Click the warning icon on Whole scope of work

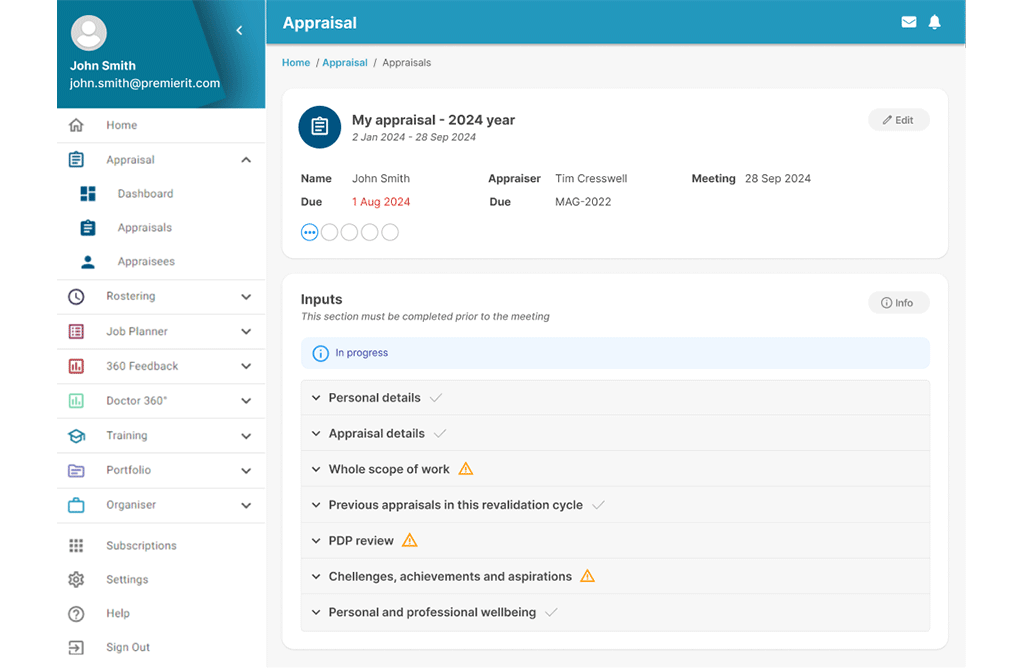coord(466,469)
